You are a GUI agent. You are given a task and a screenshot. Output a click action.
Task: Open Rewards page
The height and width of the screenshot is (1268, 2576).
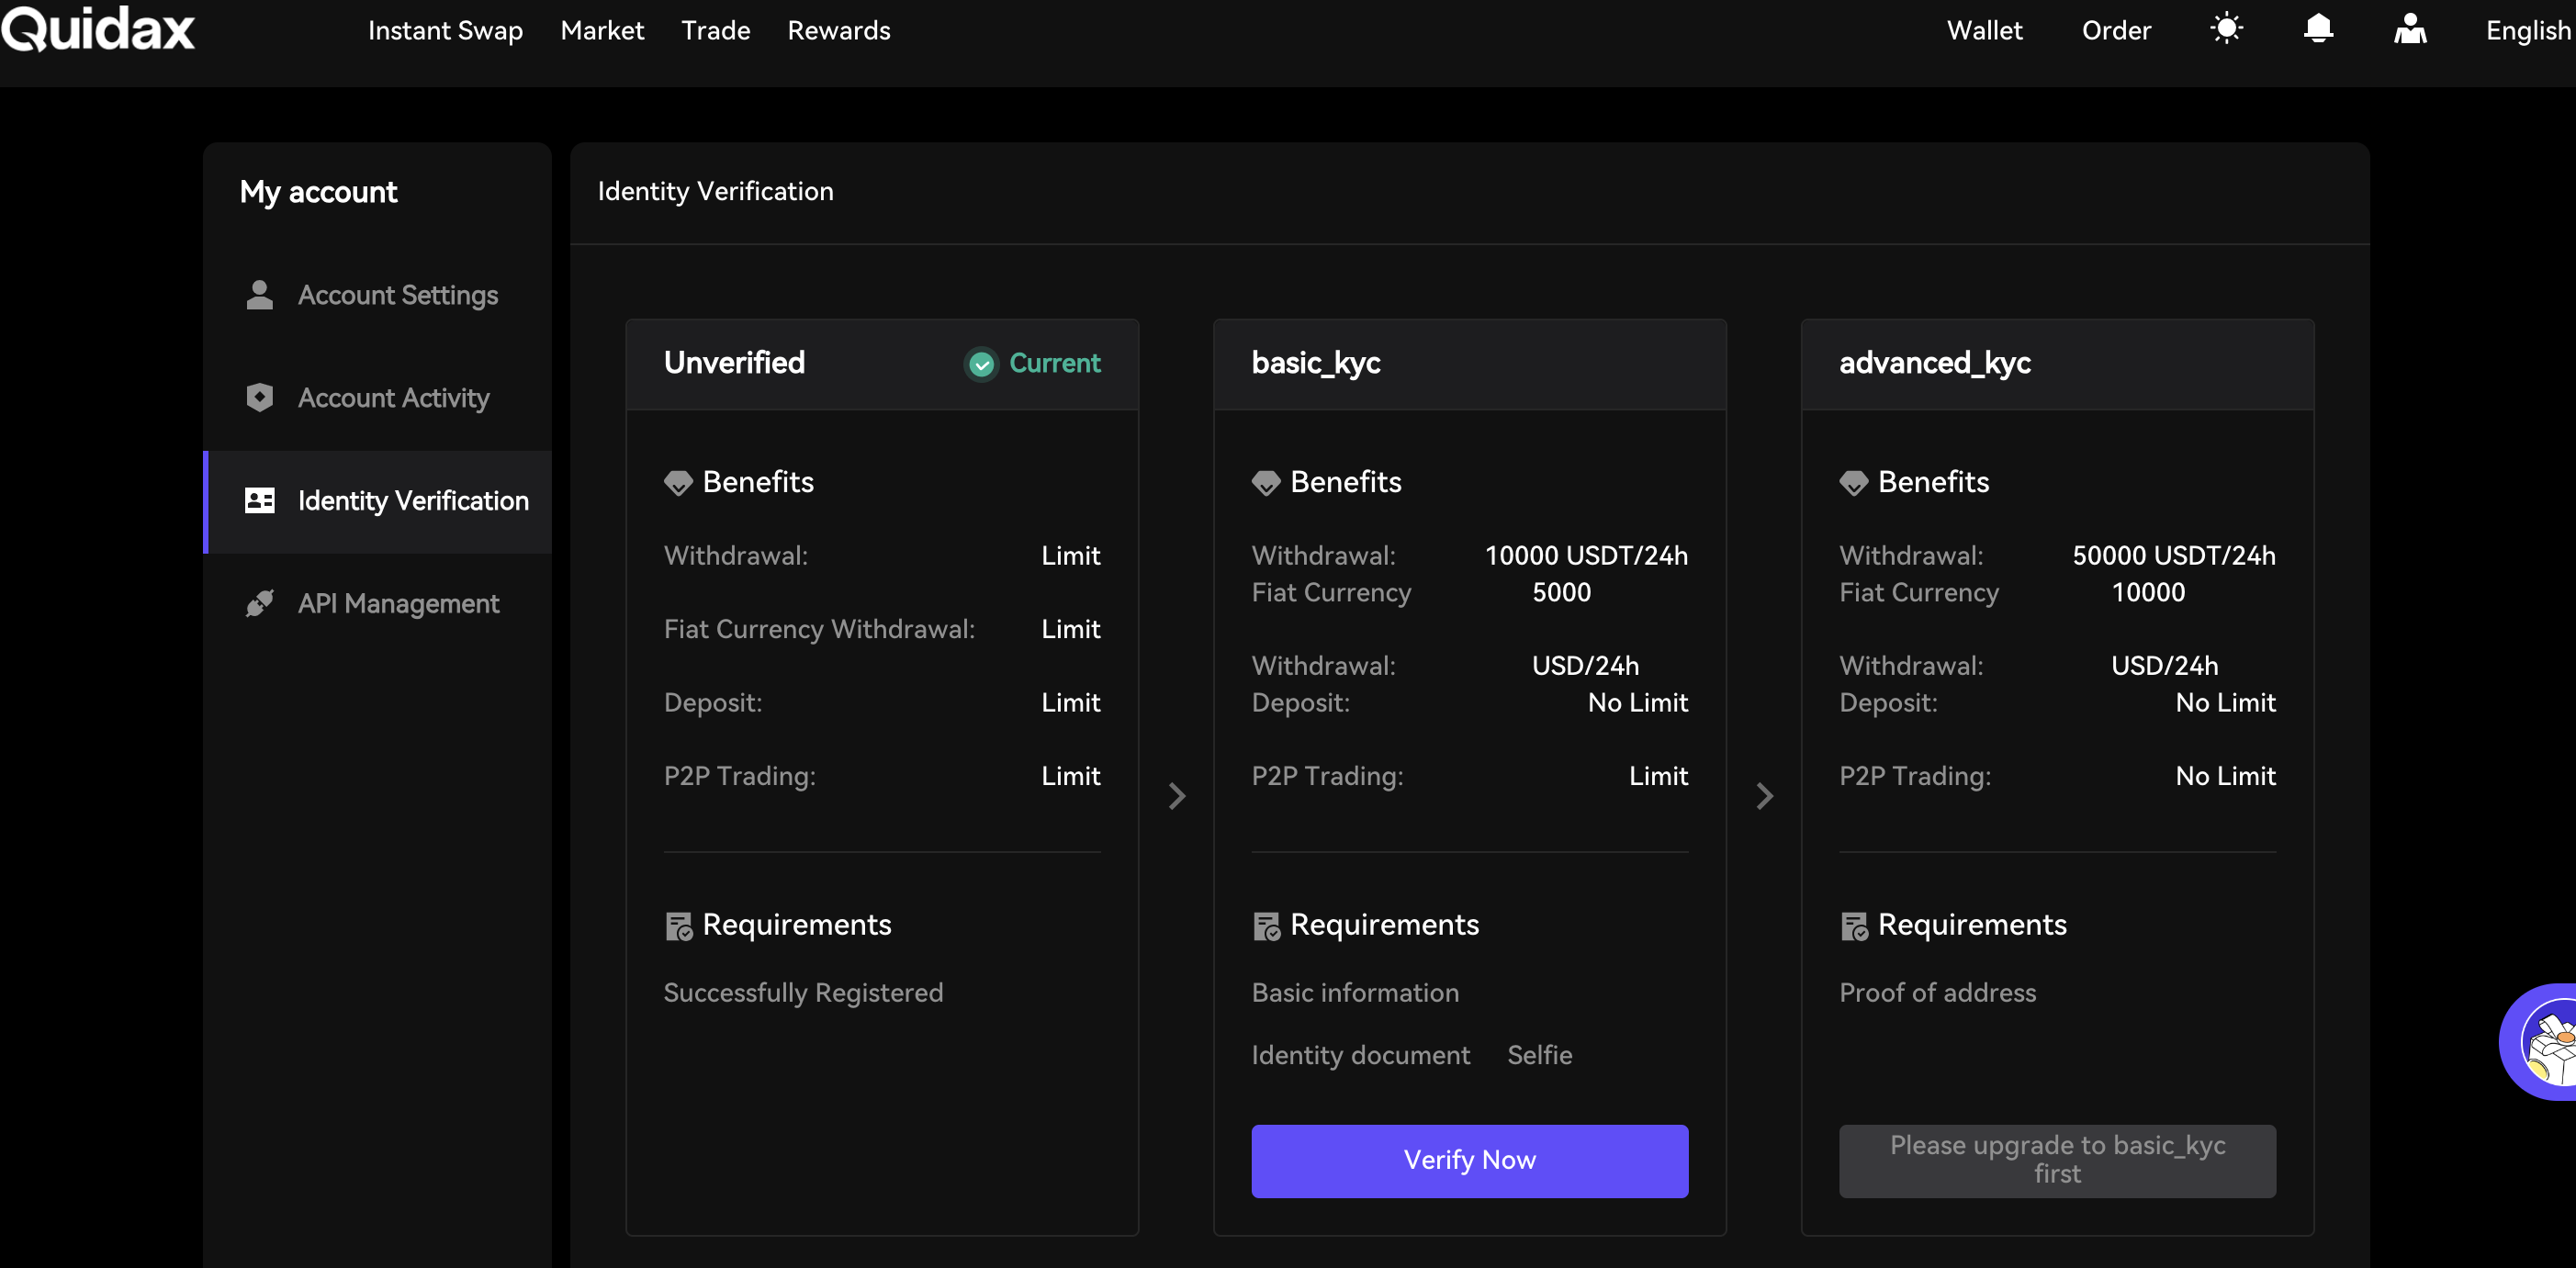[x=838, y=31]
